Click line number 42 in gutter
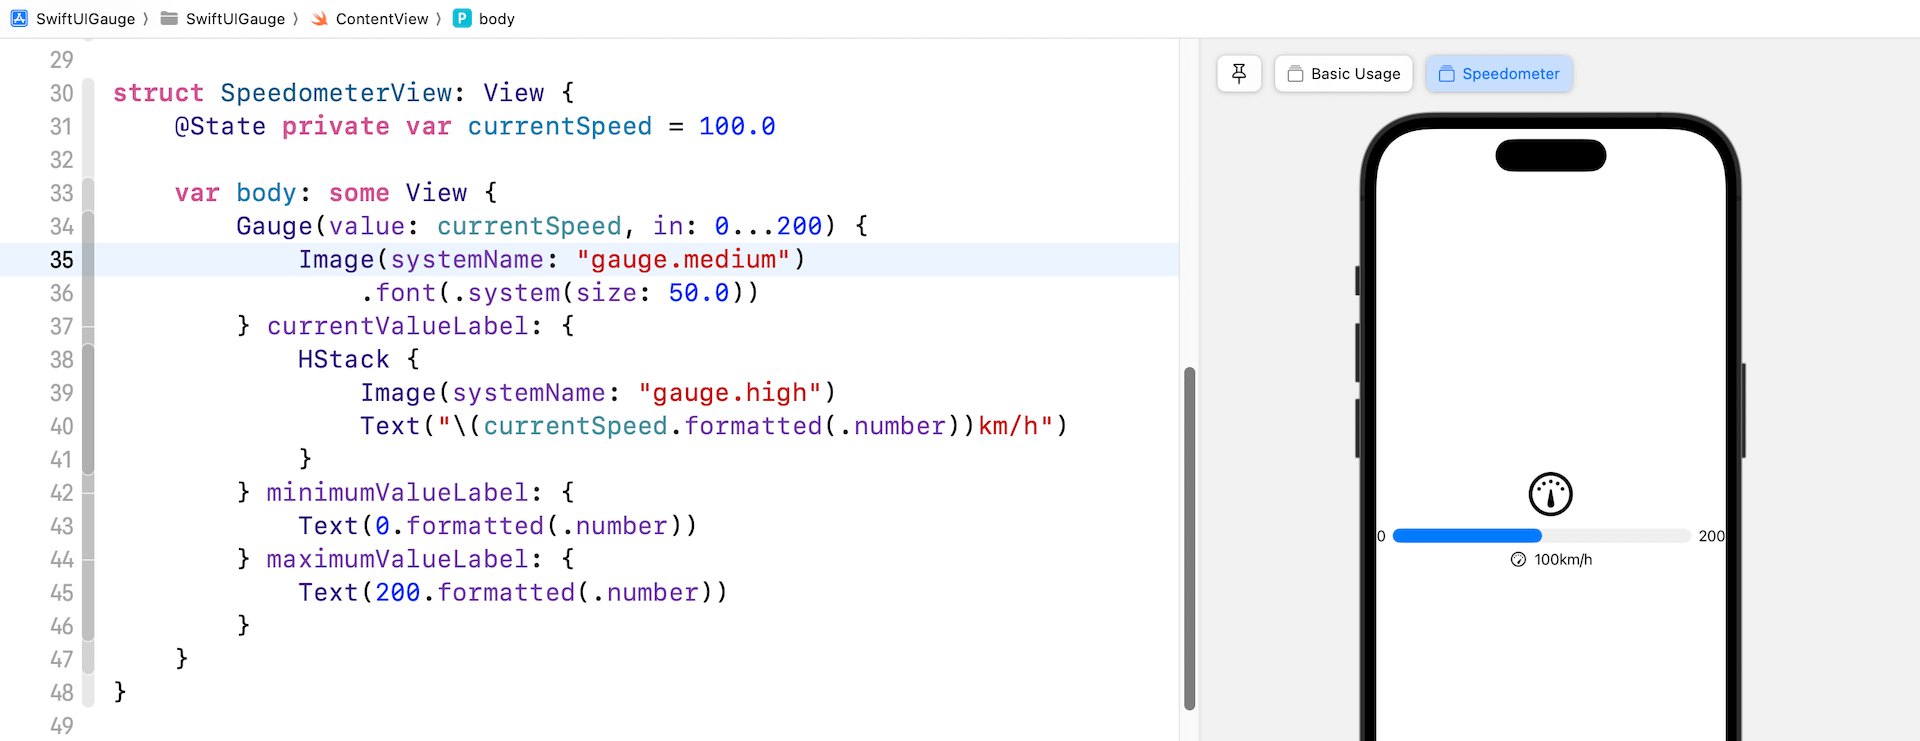Image resolution: width=1920 pixels, height=741 pixels. coord(62,493)
